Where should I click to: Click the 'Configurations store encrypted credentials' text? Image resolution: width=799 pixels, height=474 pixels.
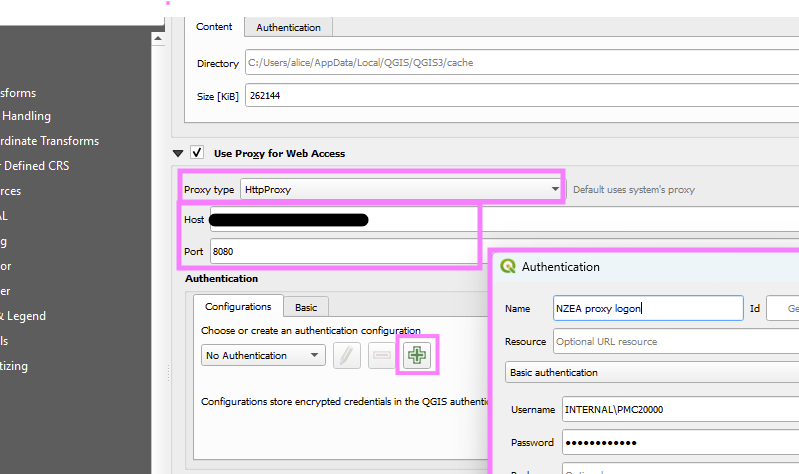(344, 402)
